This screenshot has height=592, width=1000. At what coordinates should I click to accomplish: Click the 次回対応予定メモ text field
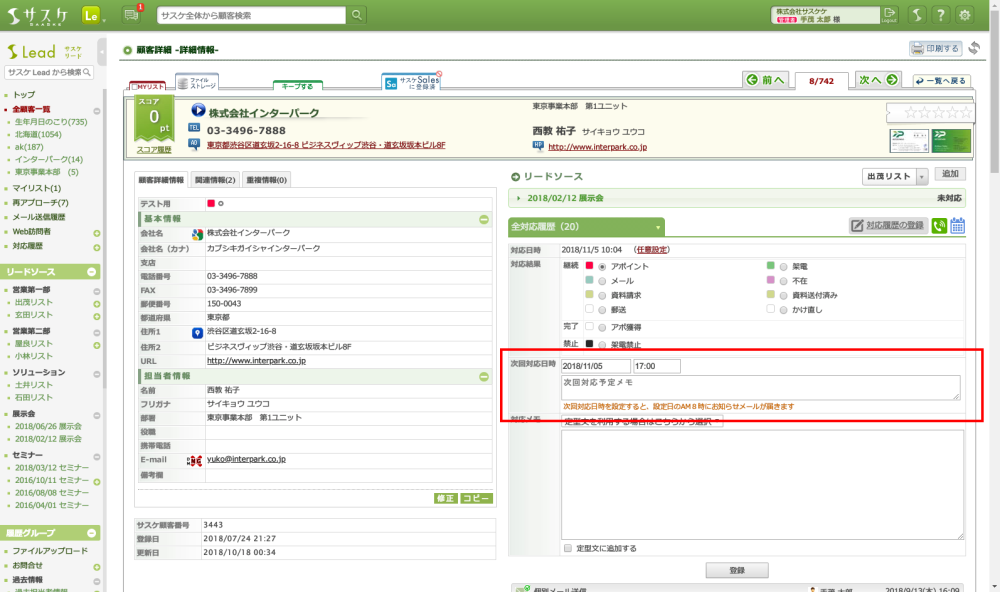760,387
